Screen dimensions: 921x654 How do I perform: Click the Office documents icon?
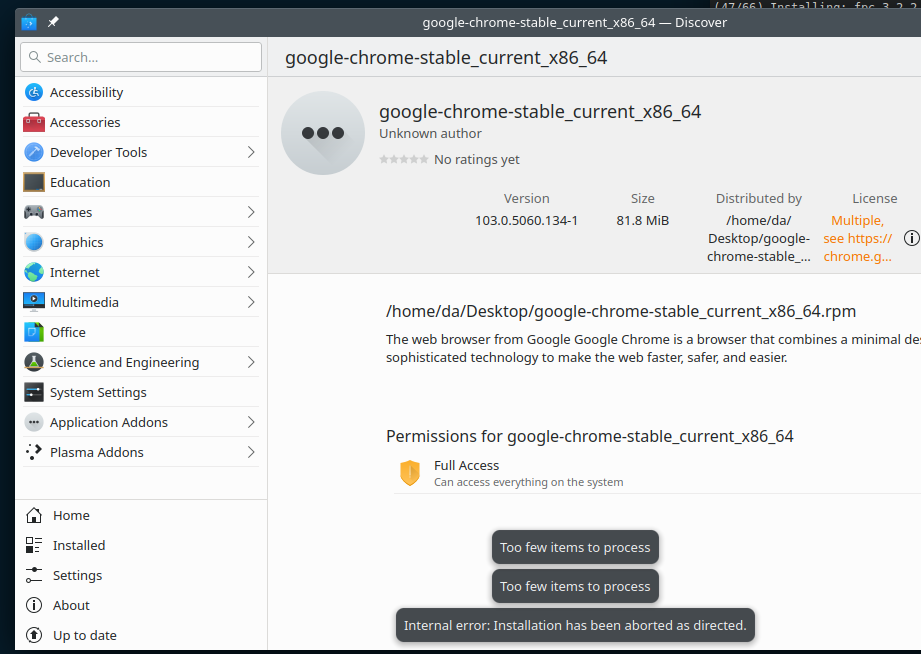click(34, 332)
